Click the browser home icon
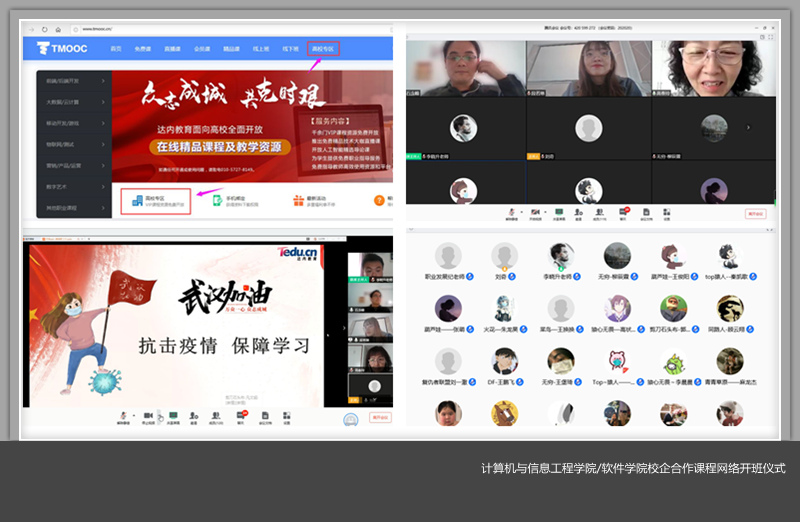Screen dimensions: 800x522 tap(58, 30)
